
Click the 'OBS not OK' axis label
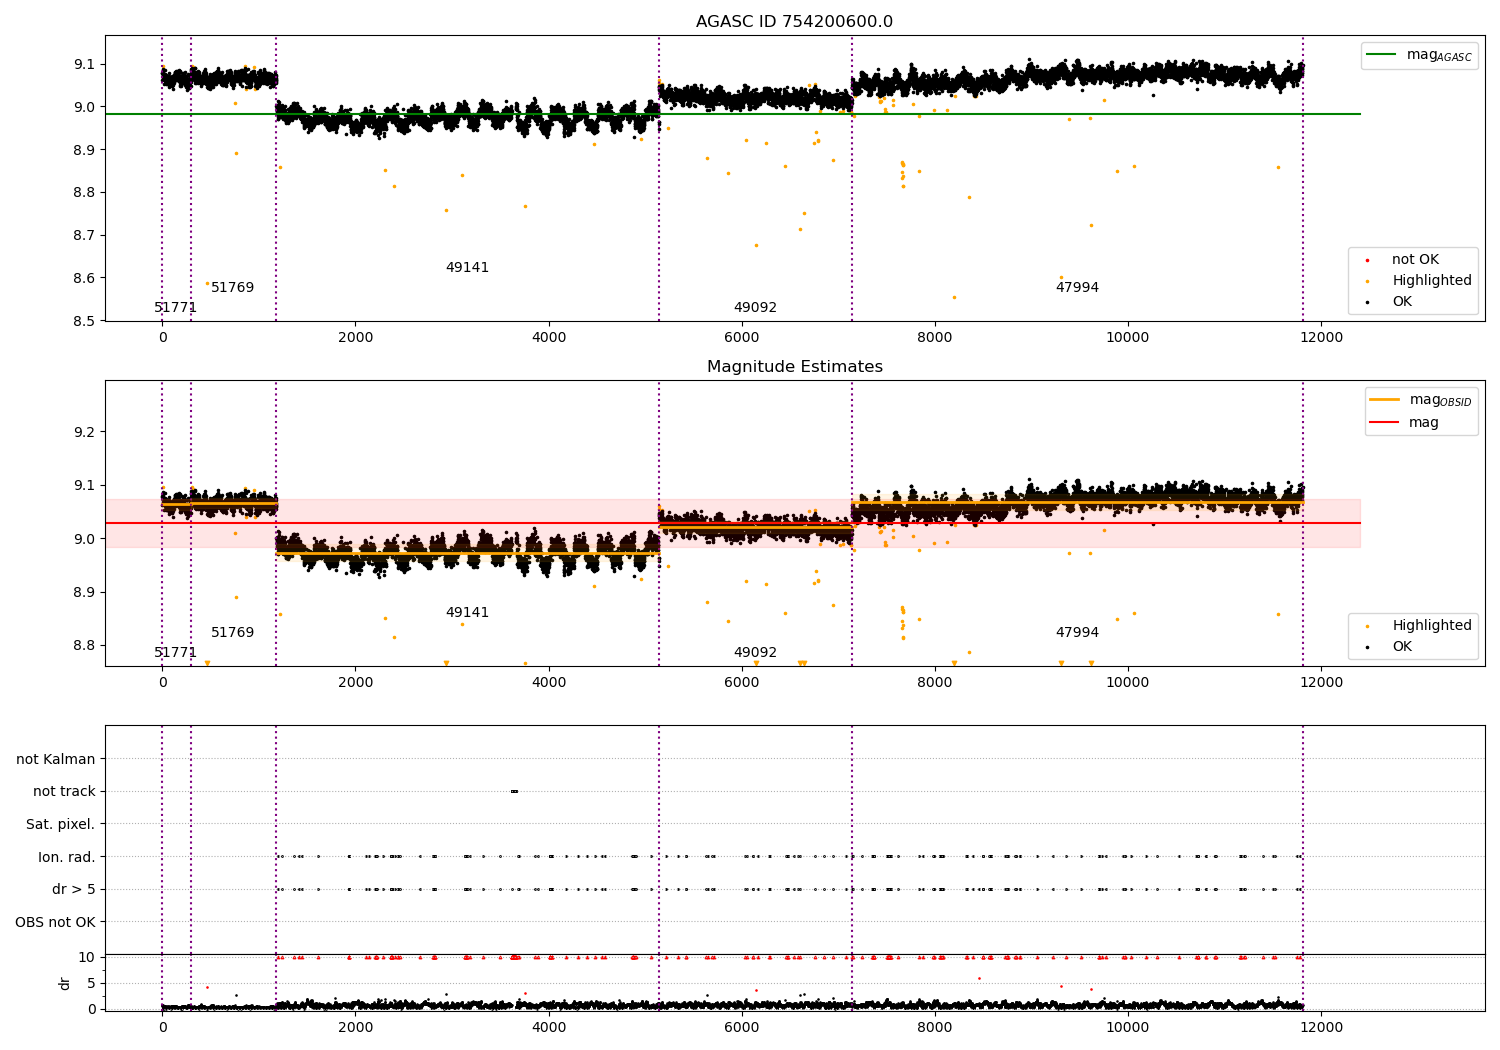coord(56,922)
